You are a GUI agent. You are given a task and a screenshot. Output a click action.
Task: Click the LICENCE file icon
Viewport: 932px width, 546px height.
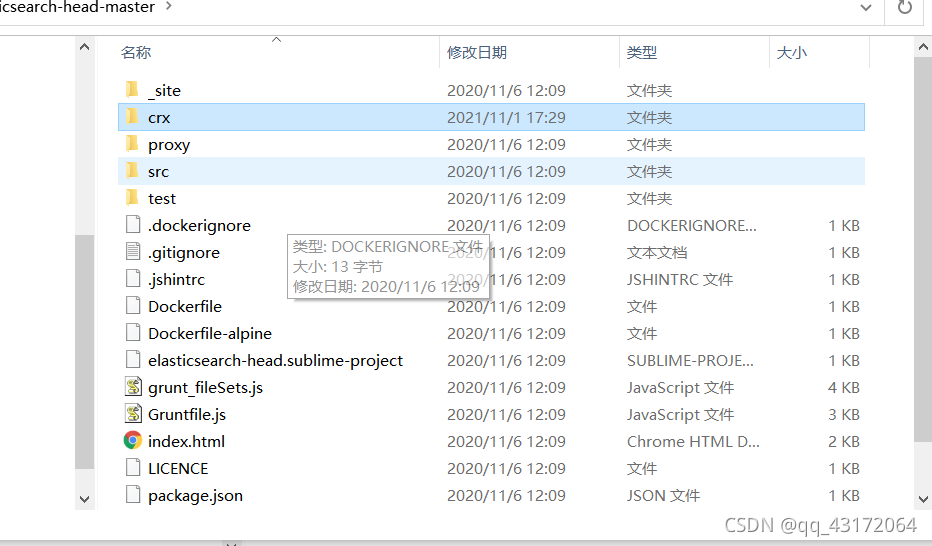133,468
